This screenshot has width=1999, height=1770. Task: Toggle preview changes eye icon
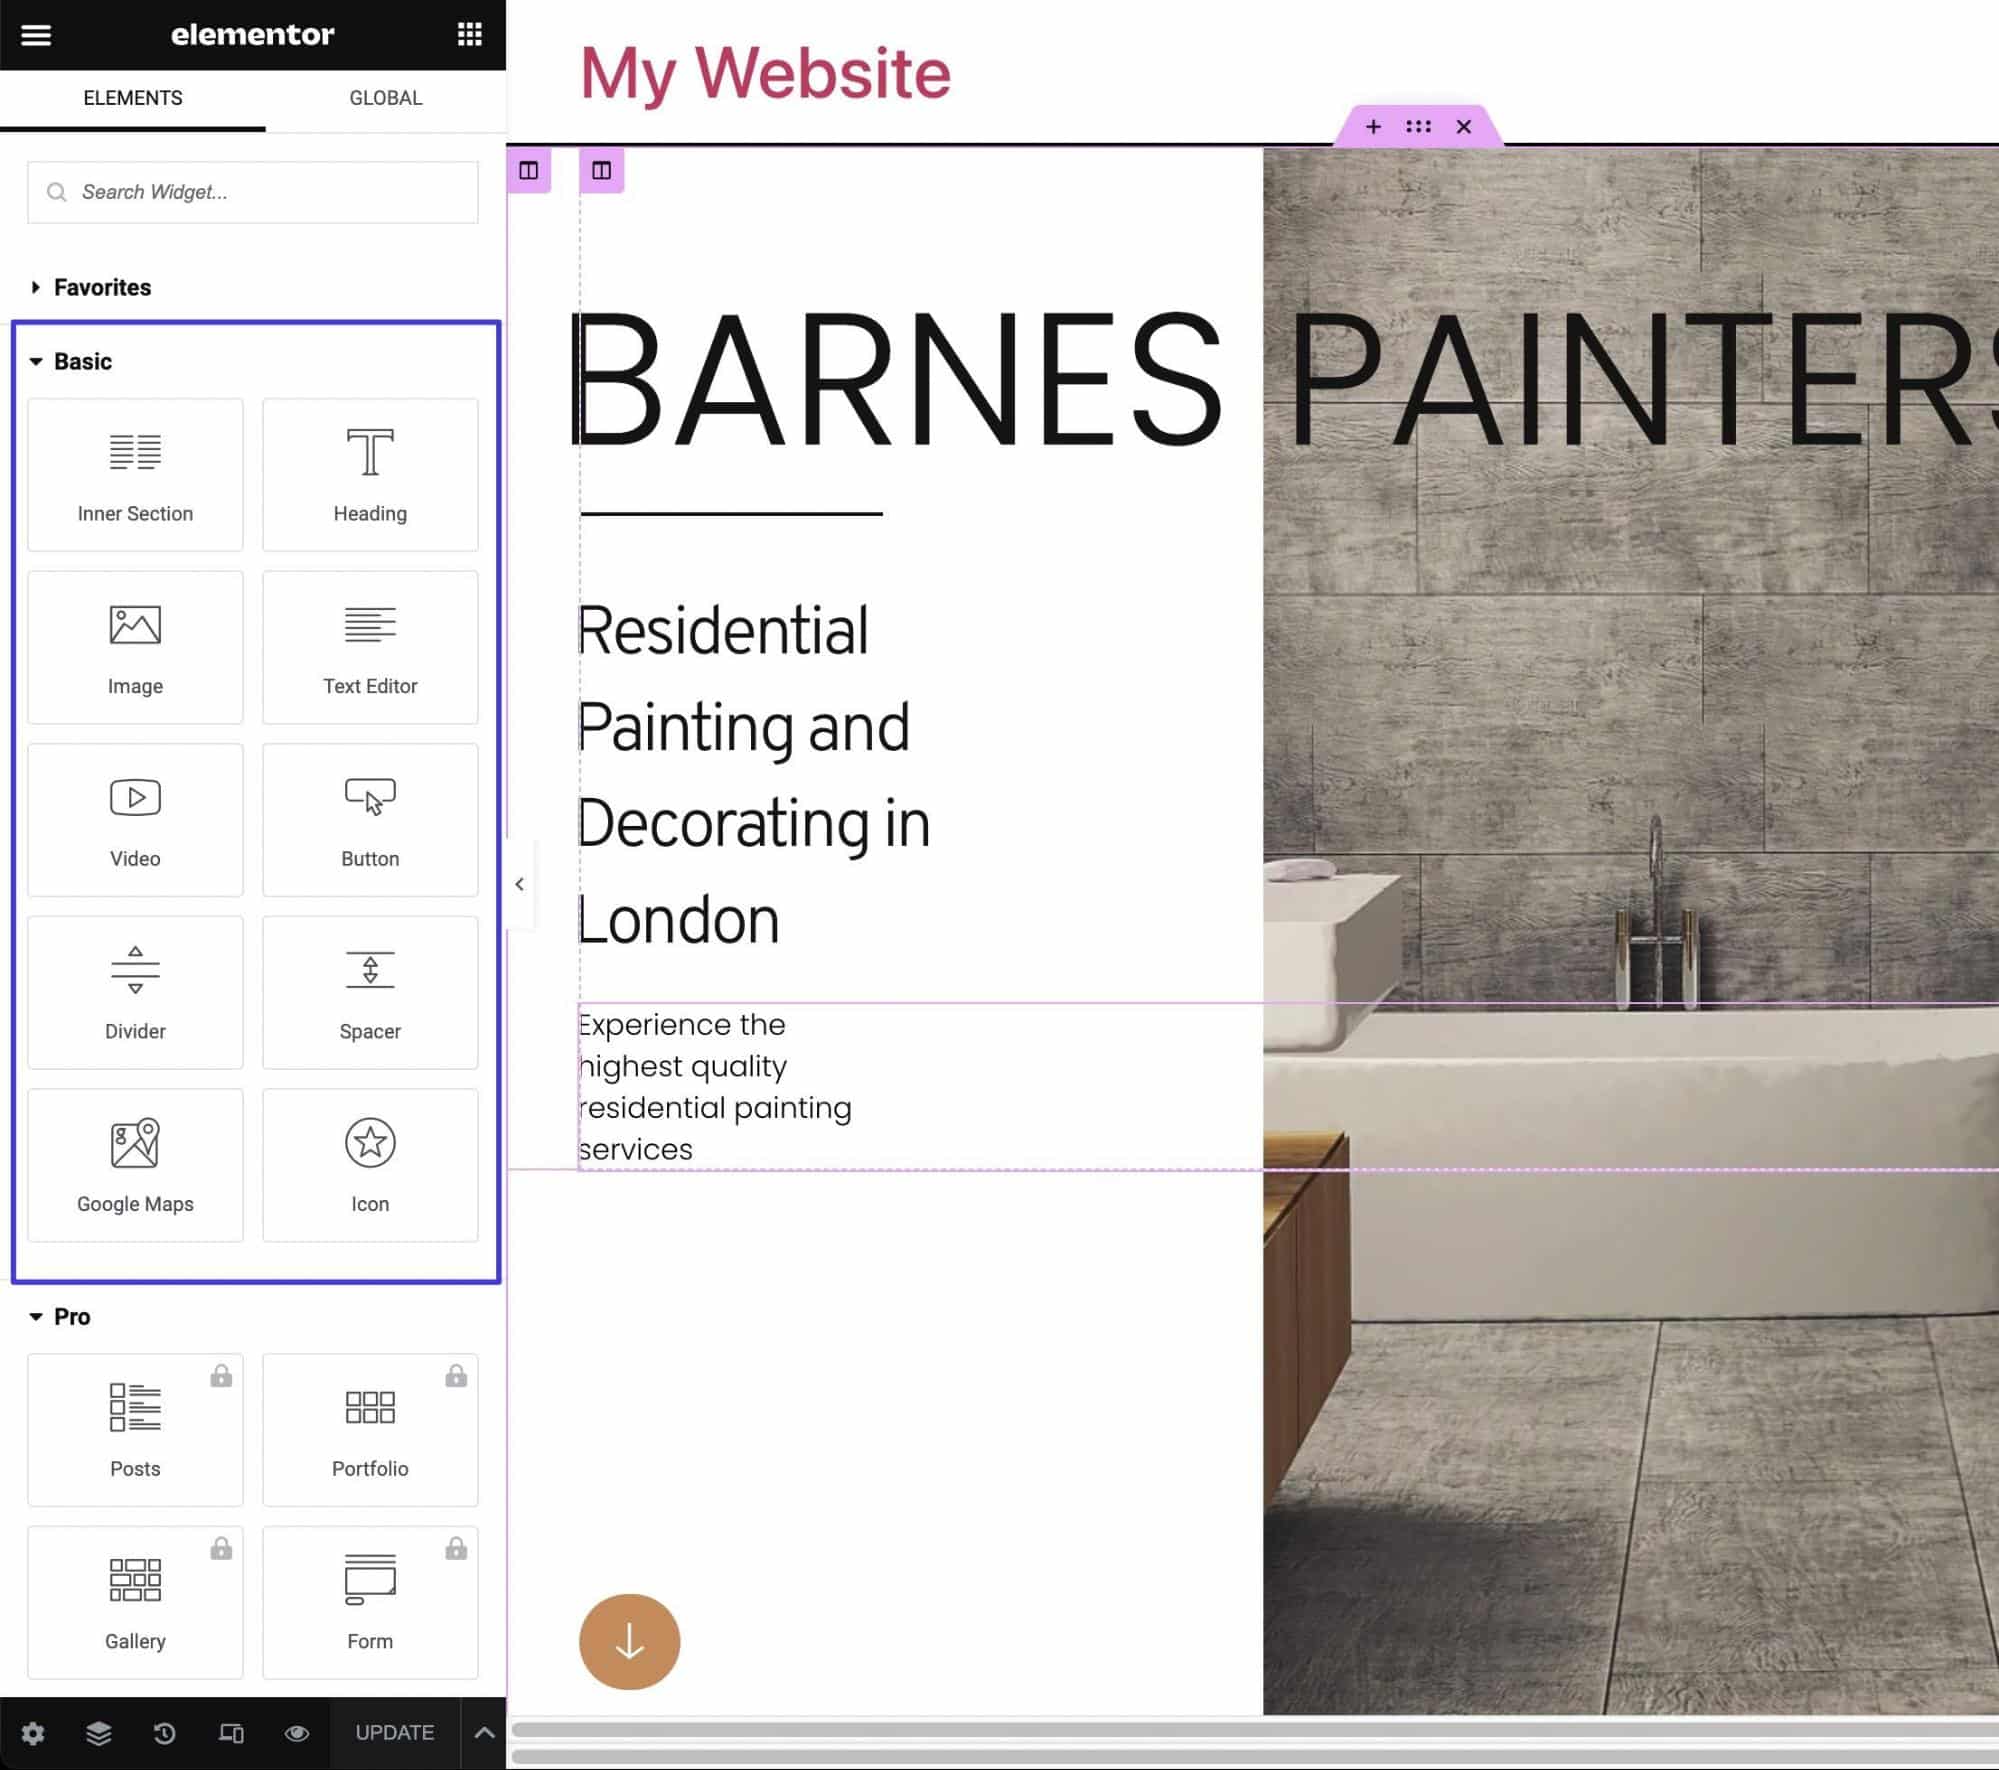(x=297, y=1733)
